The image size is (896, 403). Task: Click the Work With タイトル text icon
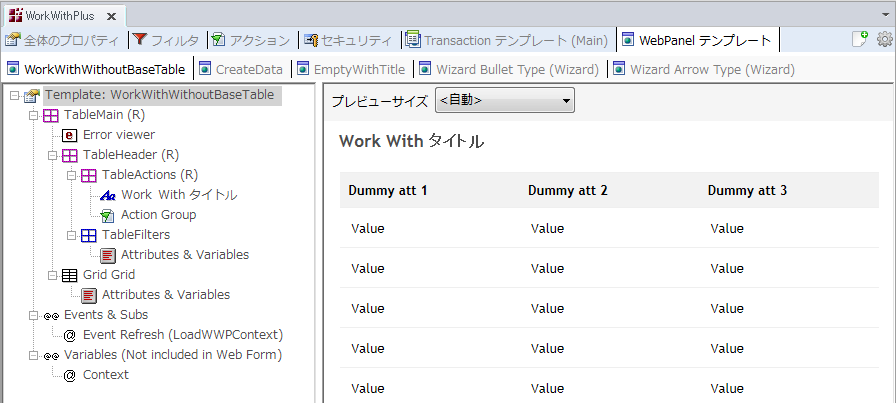coord(108,195)
